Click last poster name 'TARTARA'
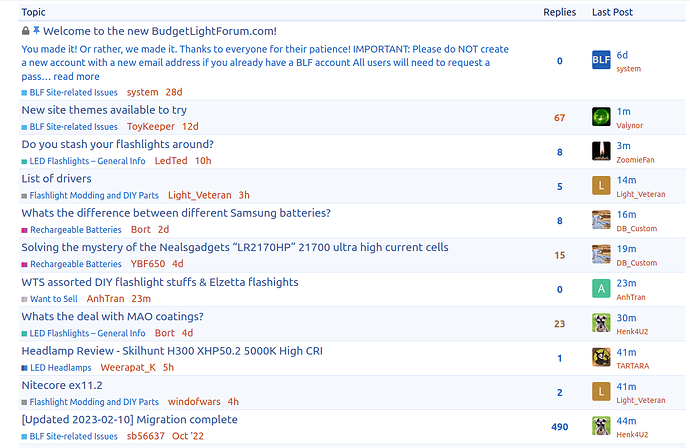 click(x=632, y=366)
